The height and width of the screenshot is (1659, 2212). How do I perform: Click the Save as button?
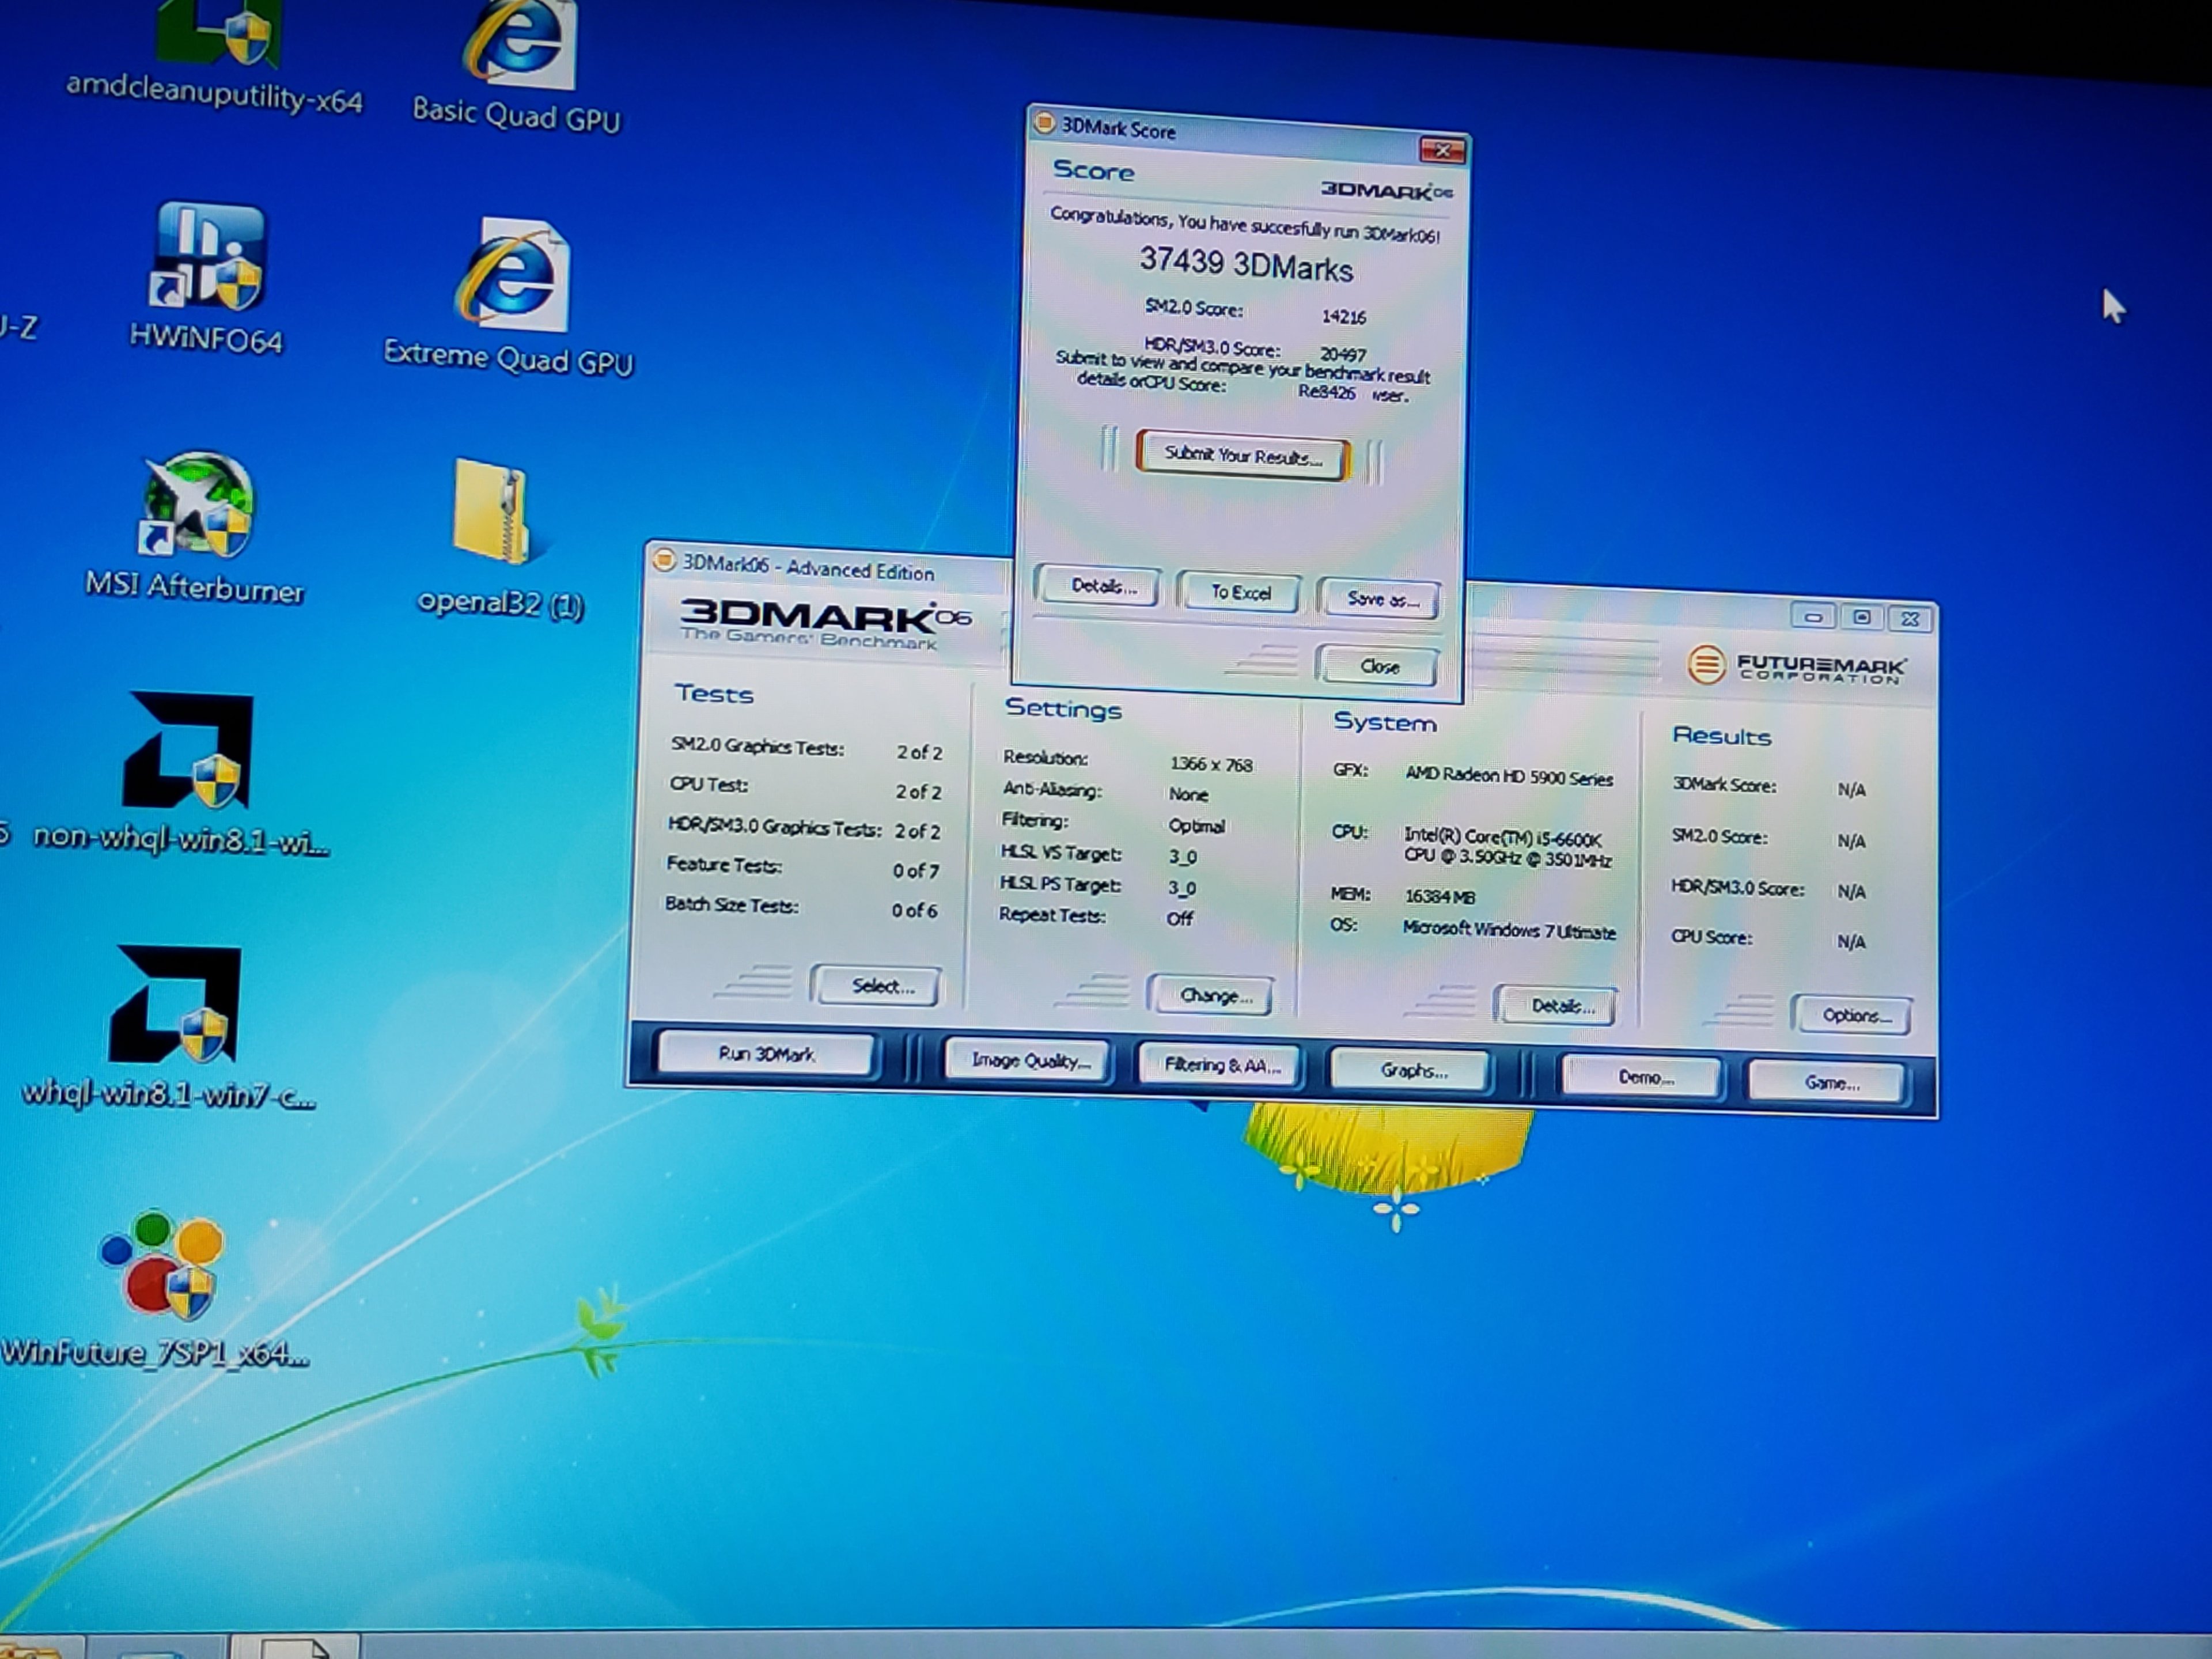pos(1381,598)
